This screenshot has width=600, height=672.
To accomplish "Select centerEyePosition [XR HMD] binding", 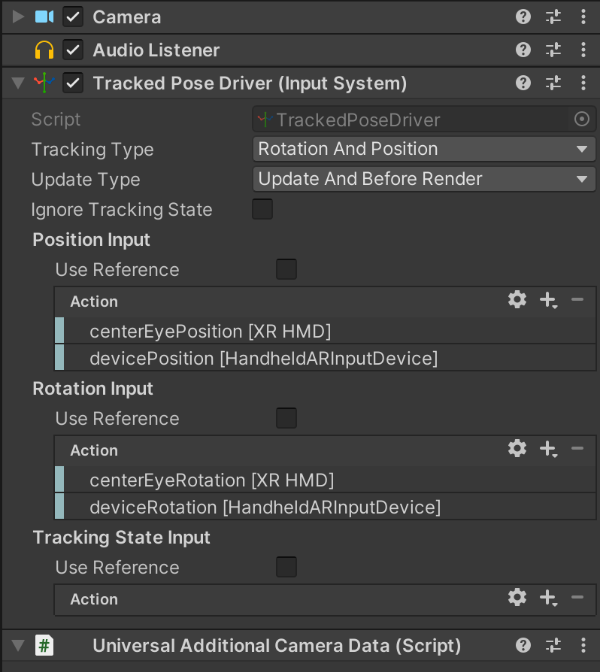I will (x=325, y=331).
